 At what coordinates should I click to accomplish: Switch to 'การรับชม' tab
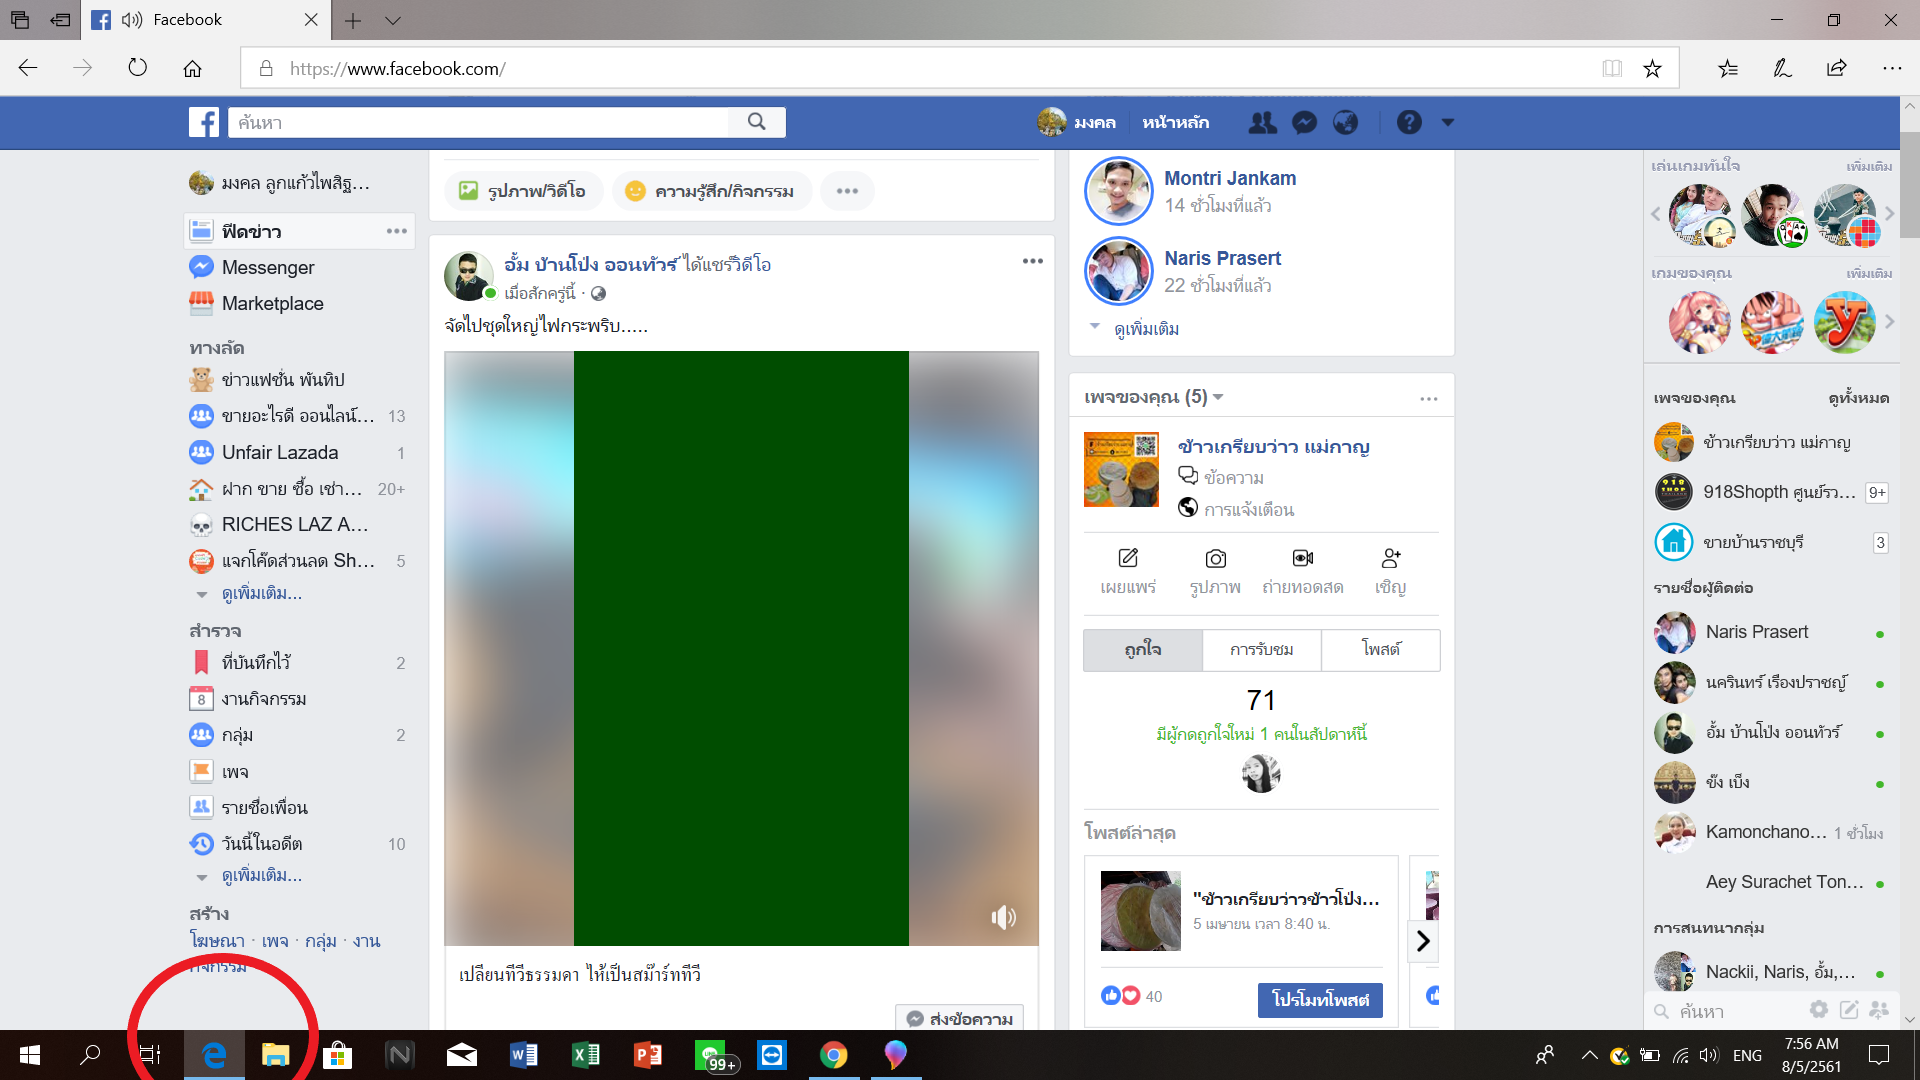point(1261,650)
